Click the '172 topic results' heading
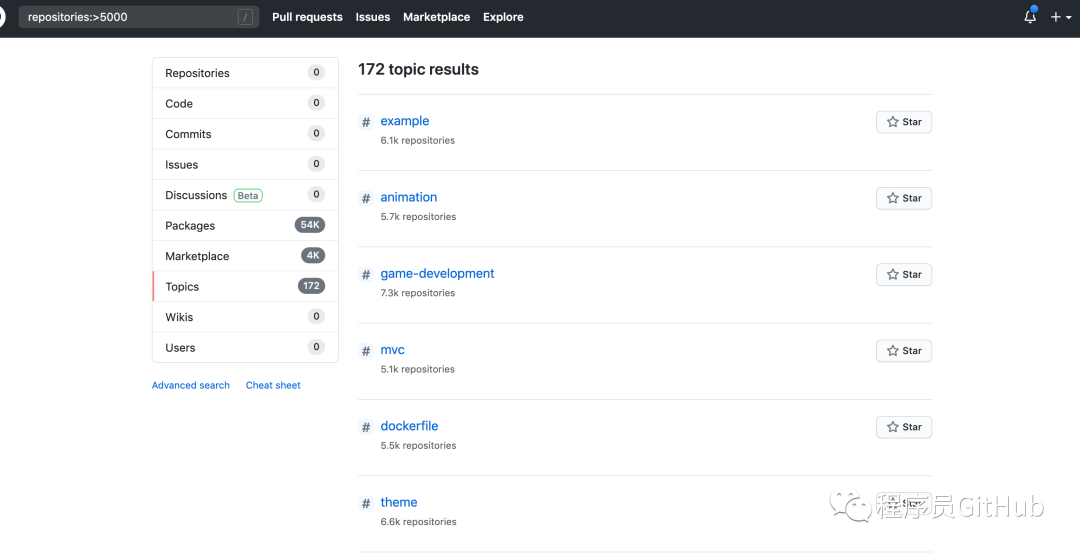Viewport: 1080px width, 554px height. click(x=418, y=70)
